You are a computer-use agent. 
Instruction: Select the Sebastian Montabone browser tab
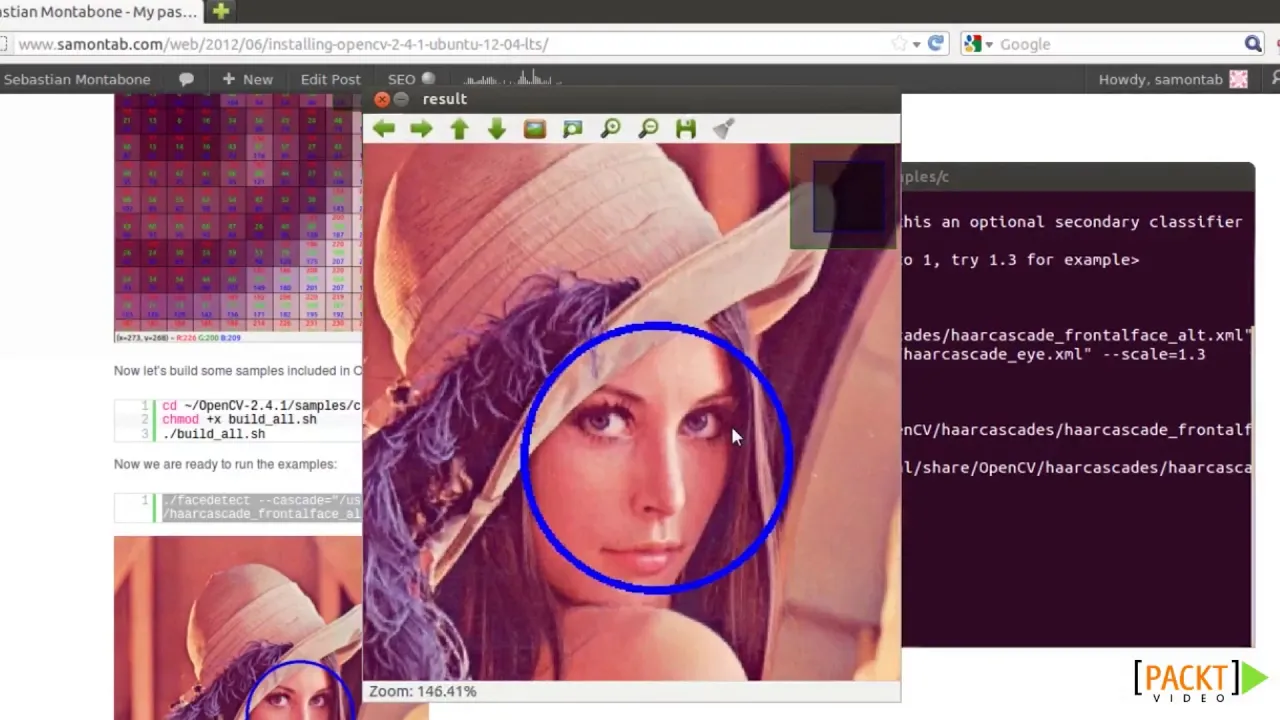pyautogui.click(x=100, y=11)
